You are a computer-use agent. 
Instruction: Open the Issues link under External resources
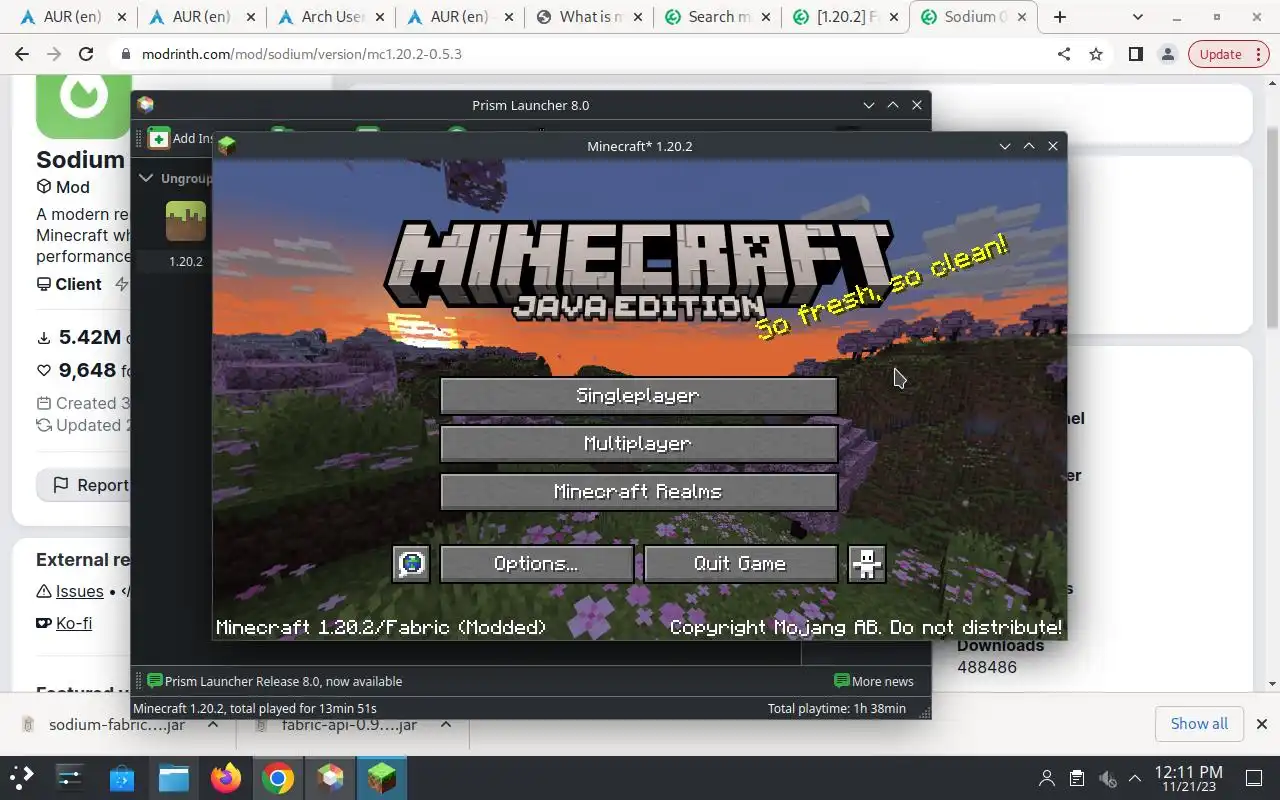point(79,591)
